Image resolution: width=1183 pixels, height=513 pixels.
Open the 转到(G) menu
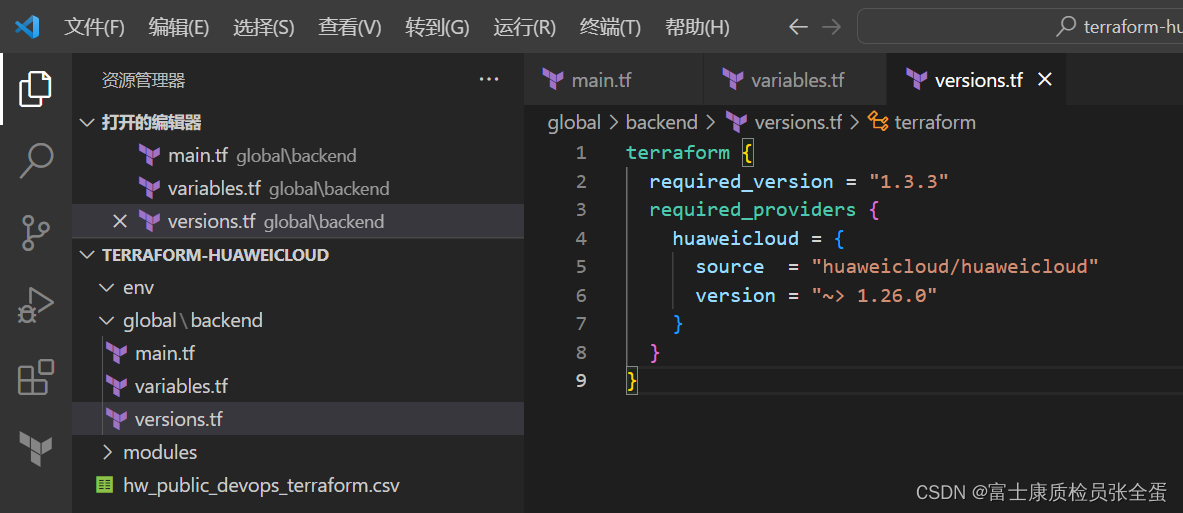coord(437,28)
